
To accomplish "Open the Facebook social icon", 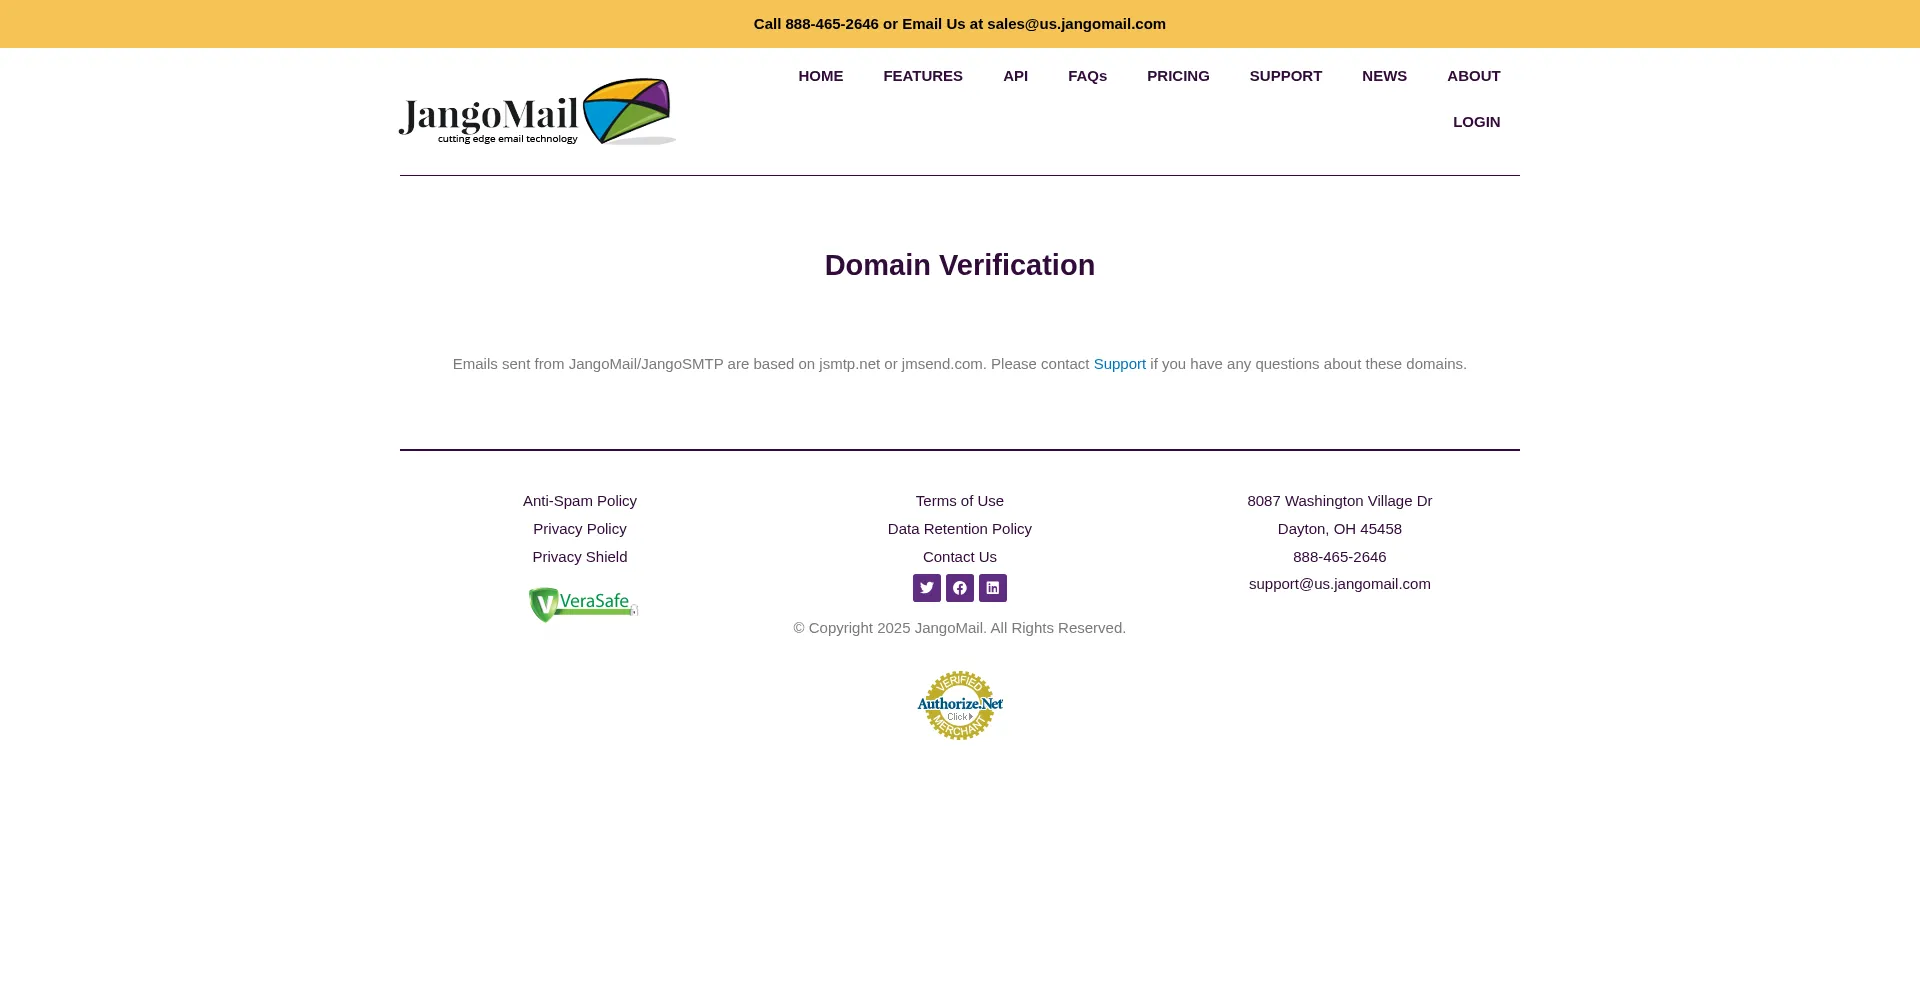I will [x=959, y=588].
